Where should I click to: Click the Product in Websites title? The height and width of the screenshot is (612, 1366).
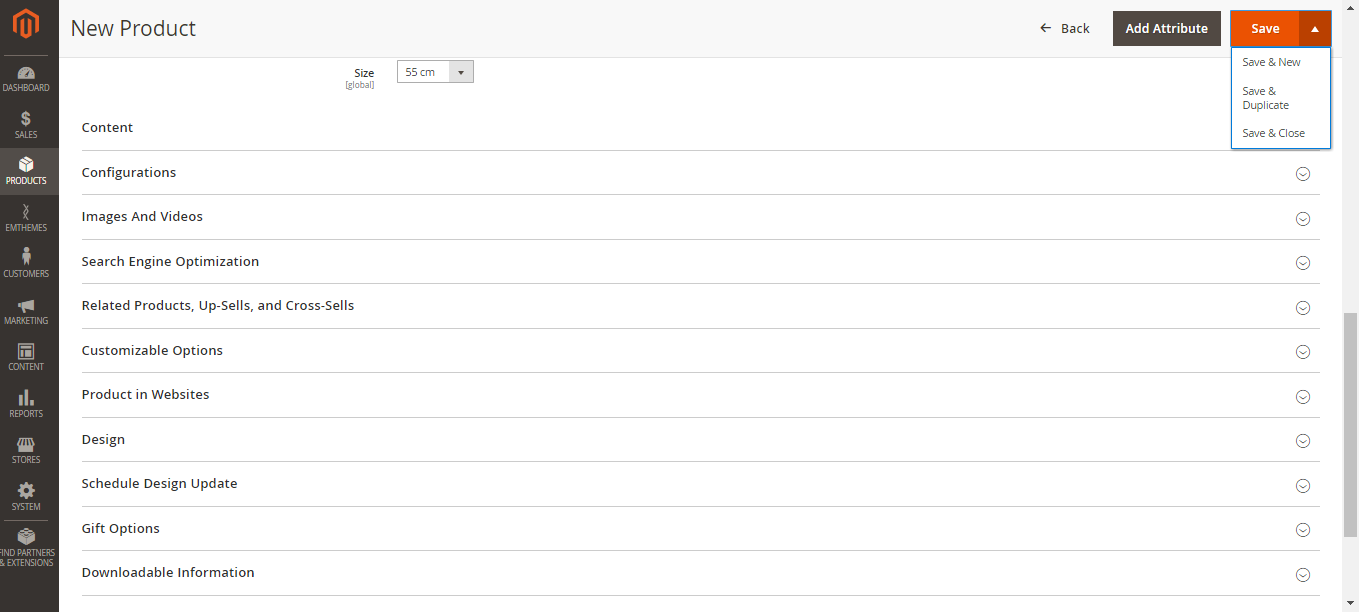[x=145, y=394]
